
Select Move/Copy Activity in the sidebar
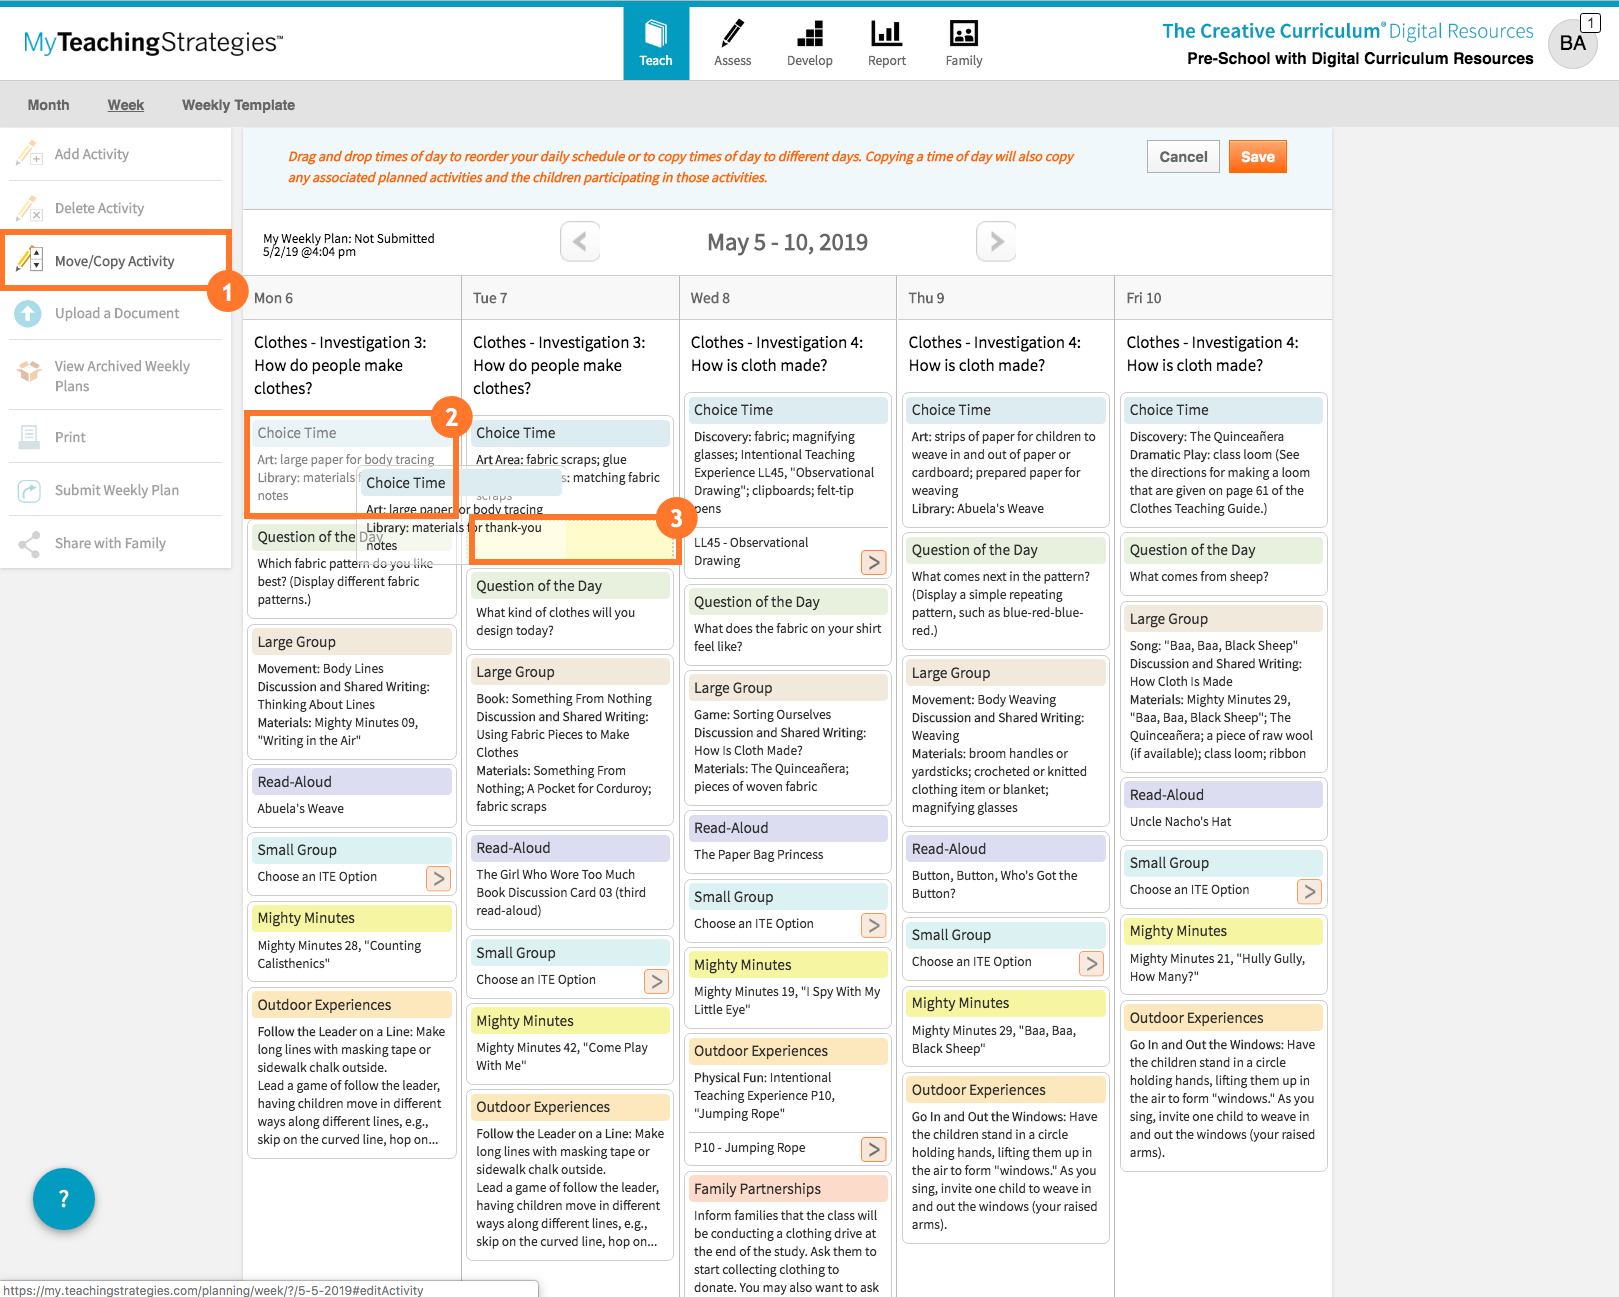click(x=115, y=260)
